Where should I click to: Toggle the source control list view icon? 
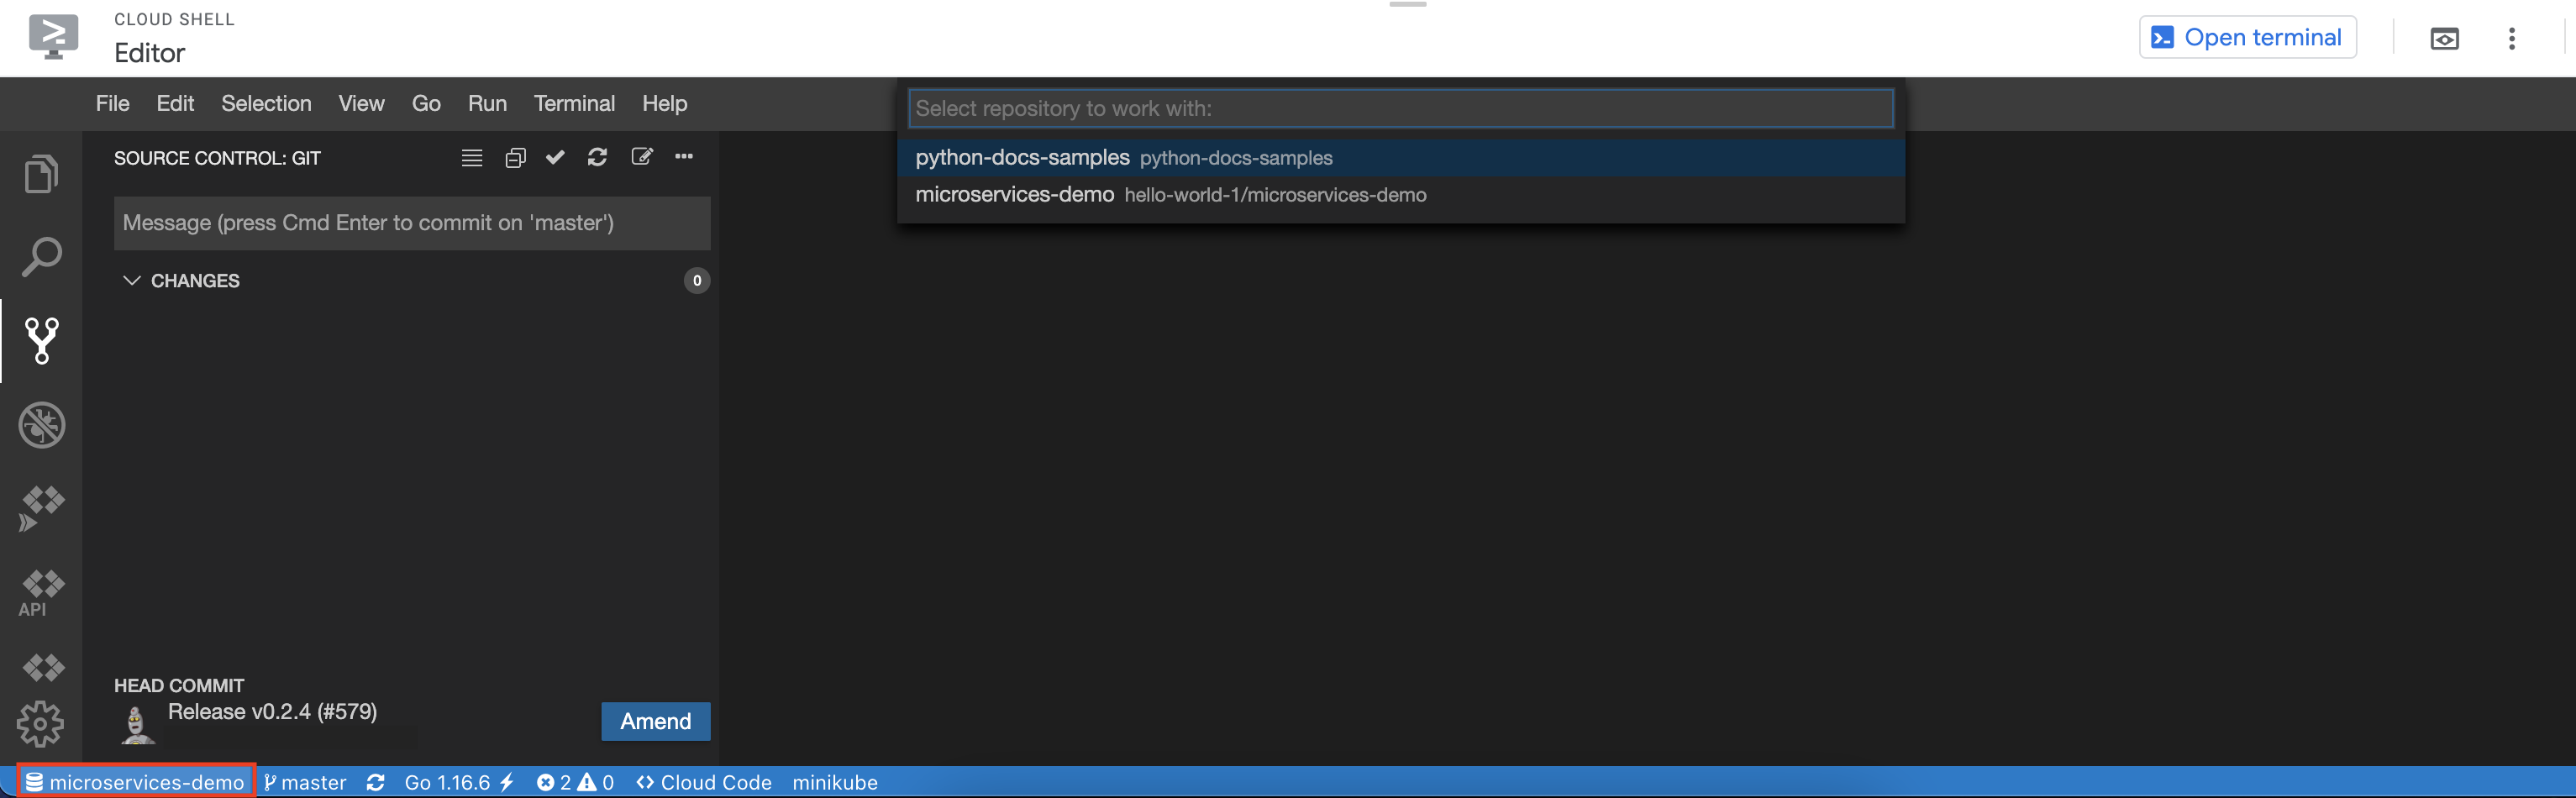coord(472,157)
